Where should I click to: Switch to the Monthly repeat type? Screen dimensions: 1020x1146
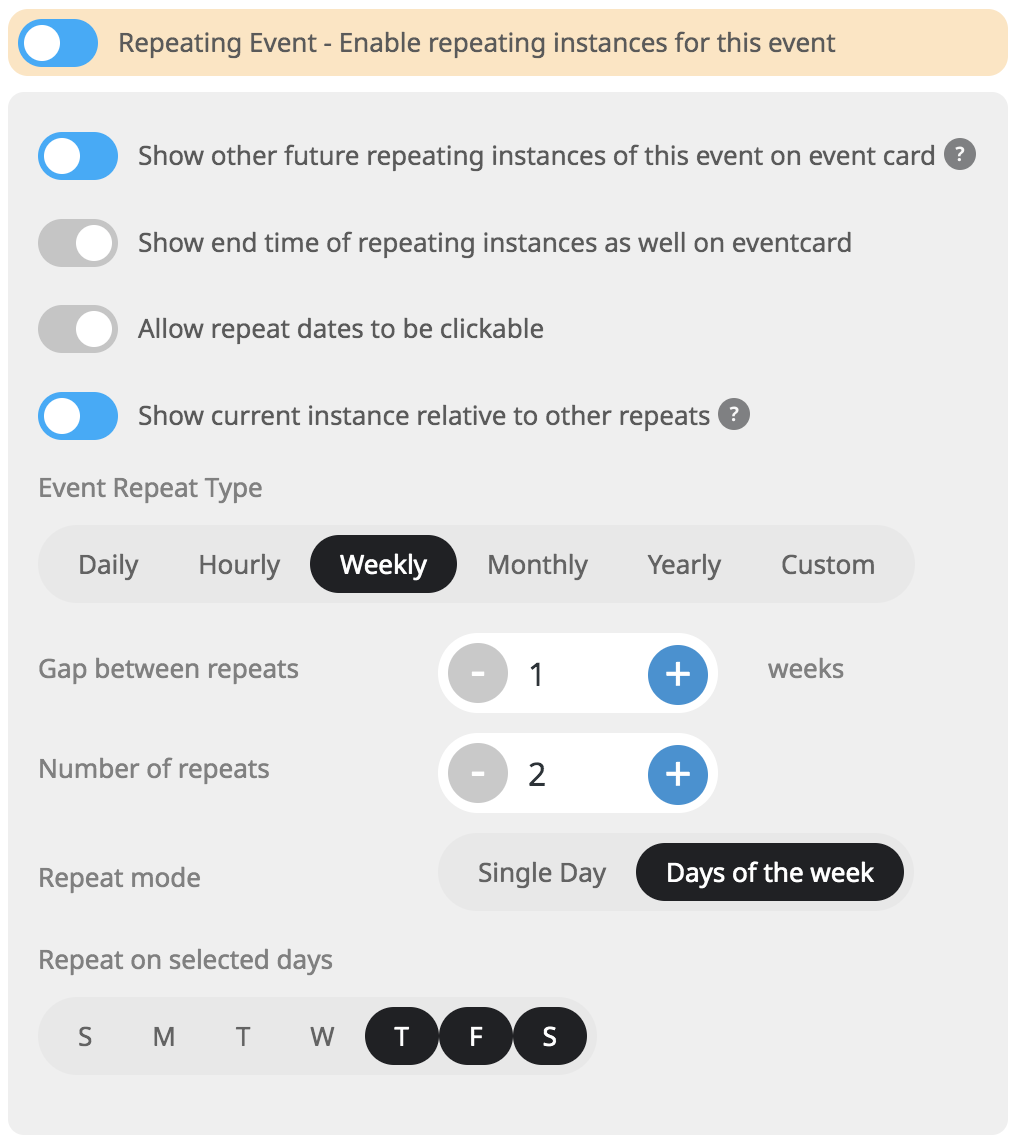pyautogui.click(x=537, y=564)
